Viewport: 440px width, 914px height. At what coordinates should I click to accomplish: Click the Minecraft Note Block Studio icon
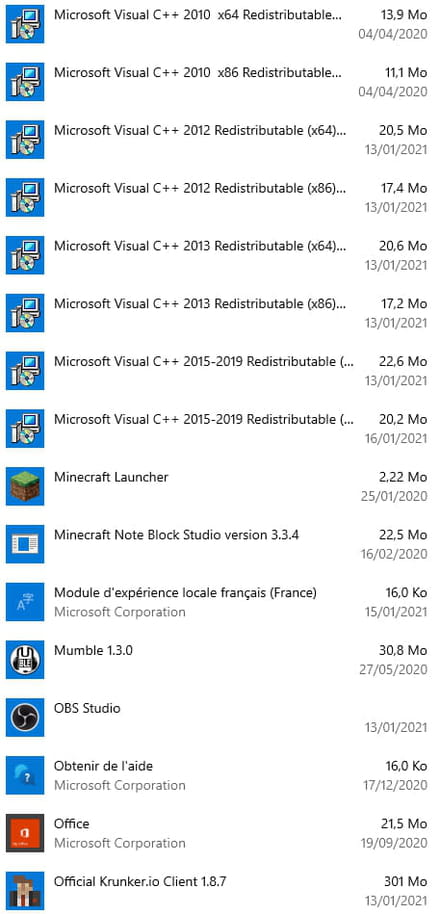click(x=25, y=544)
